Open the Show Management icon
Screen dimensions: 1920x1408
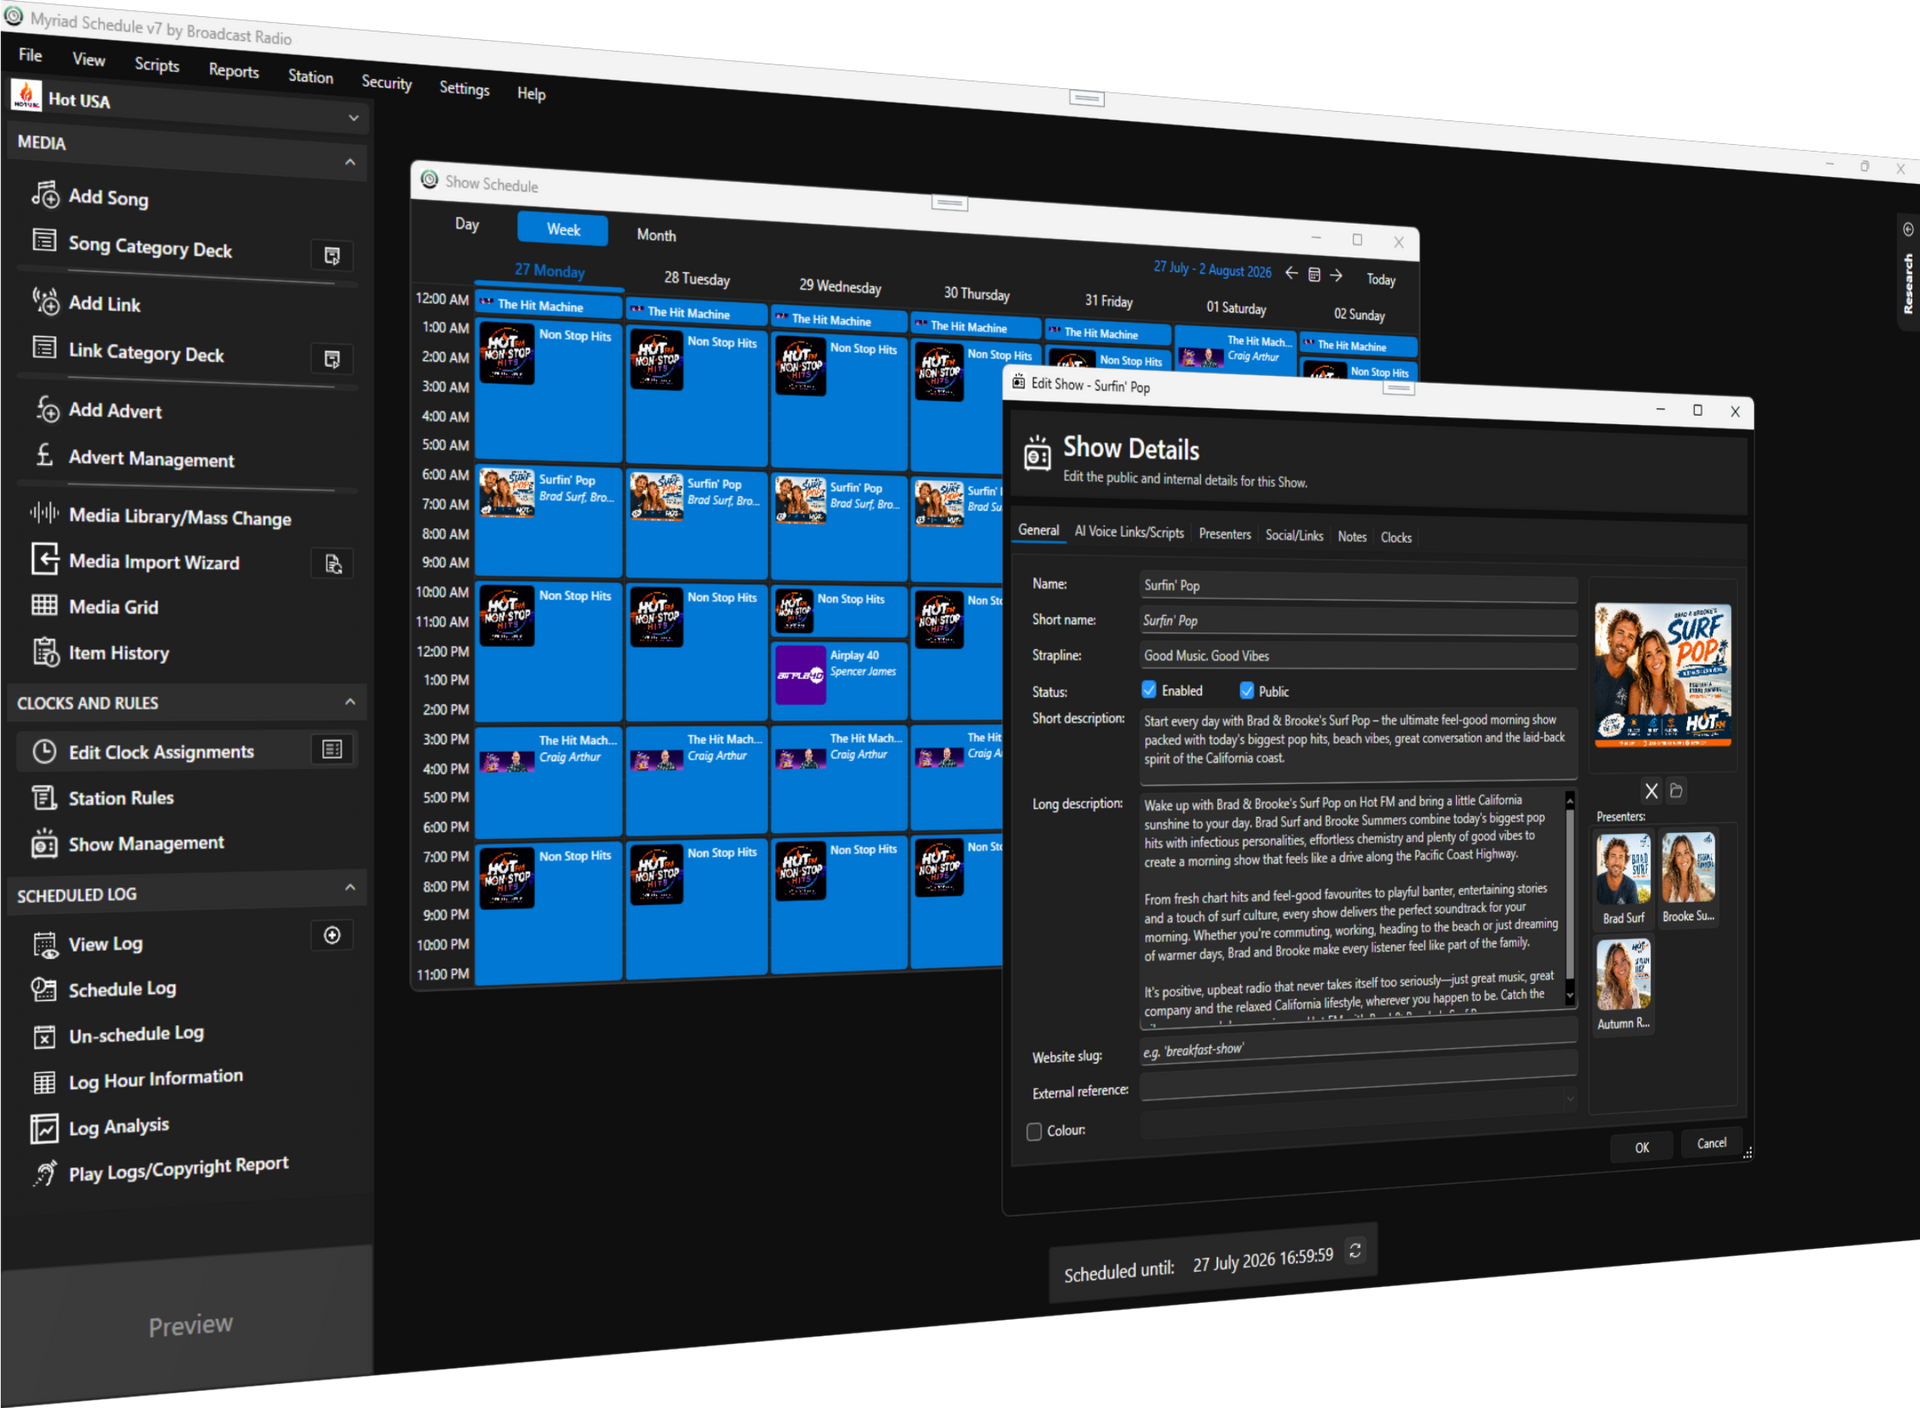pyautogui.click(x=44, y=843)
